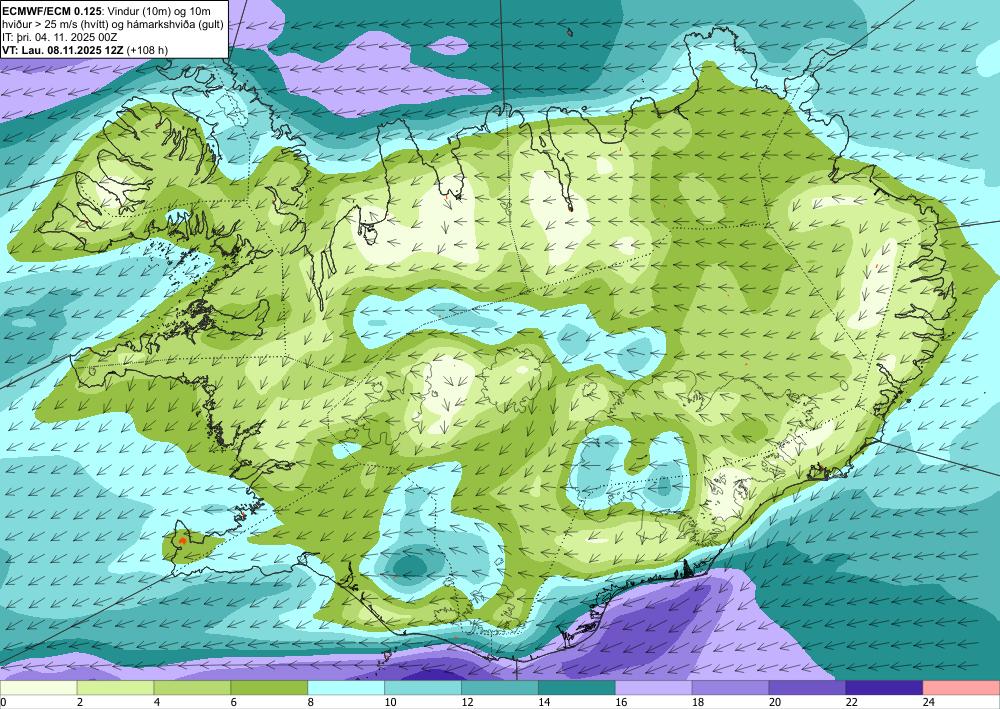Screen dimensions: 1000x709
Task: Select the "IT: þri. 04. 11. 2025 00Z" line
Action: point(61,37)
